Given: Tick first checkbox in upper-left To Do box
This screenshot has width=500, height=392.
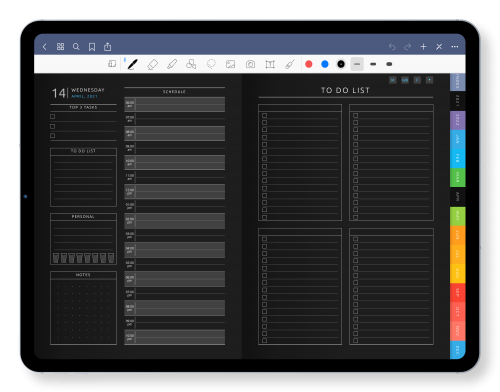Looking at the screenshot, I should tap(265, 115).
